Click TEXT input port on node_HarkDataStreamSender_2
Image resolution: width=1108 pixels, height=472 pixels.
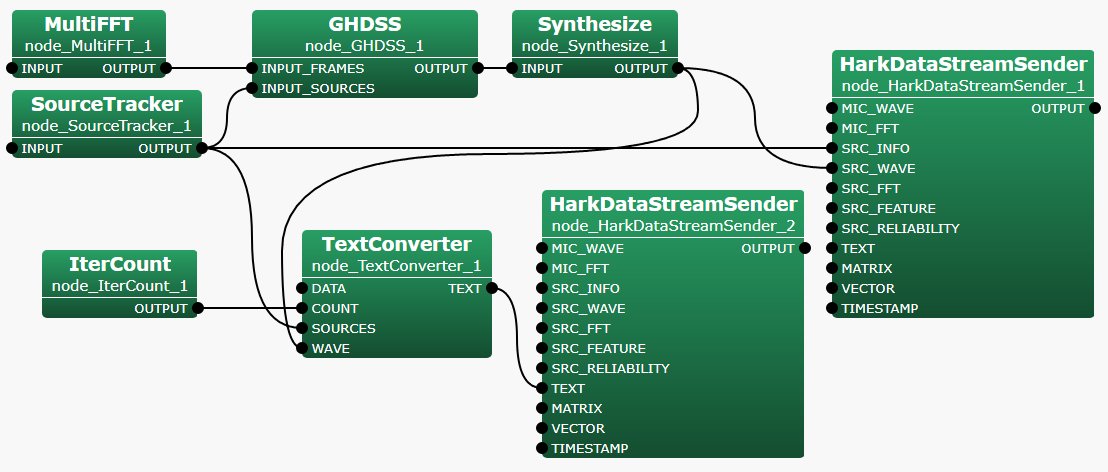(542, 389)
